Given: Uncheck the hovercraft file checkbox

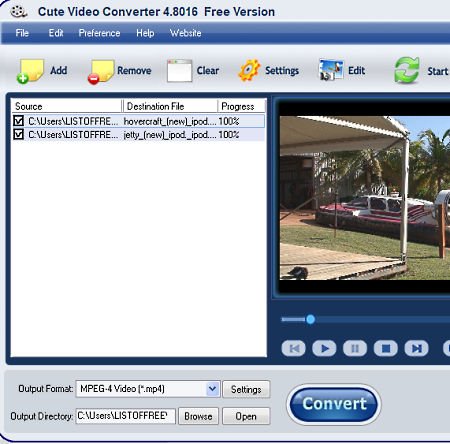Looking at the screenshot, I should pos(19,121).
